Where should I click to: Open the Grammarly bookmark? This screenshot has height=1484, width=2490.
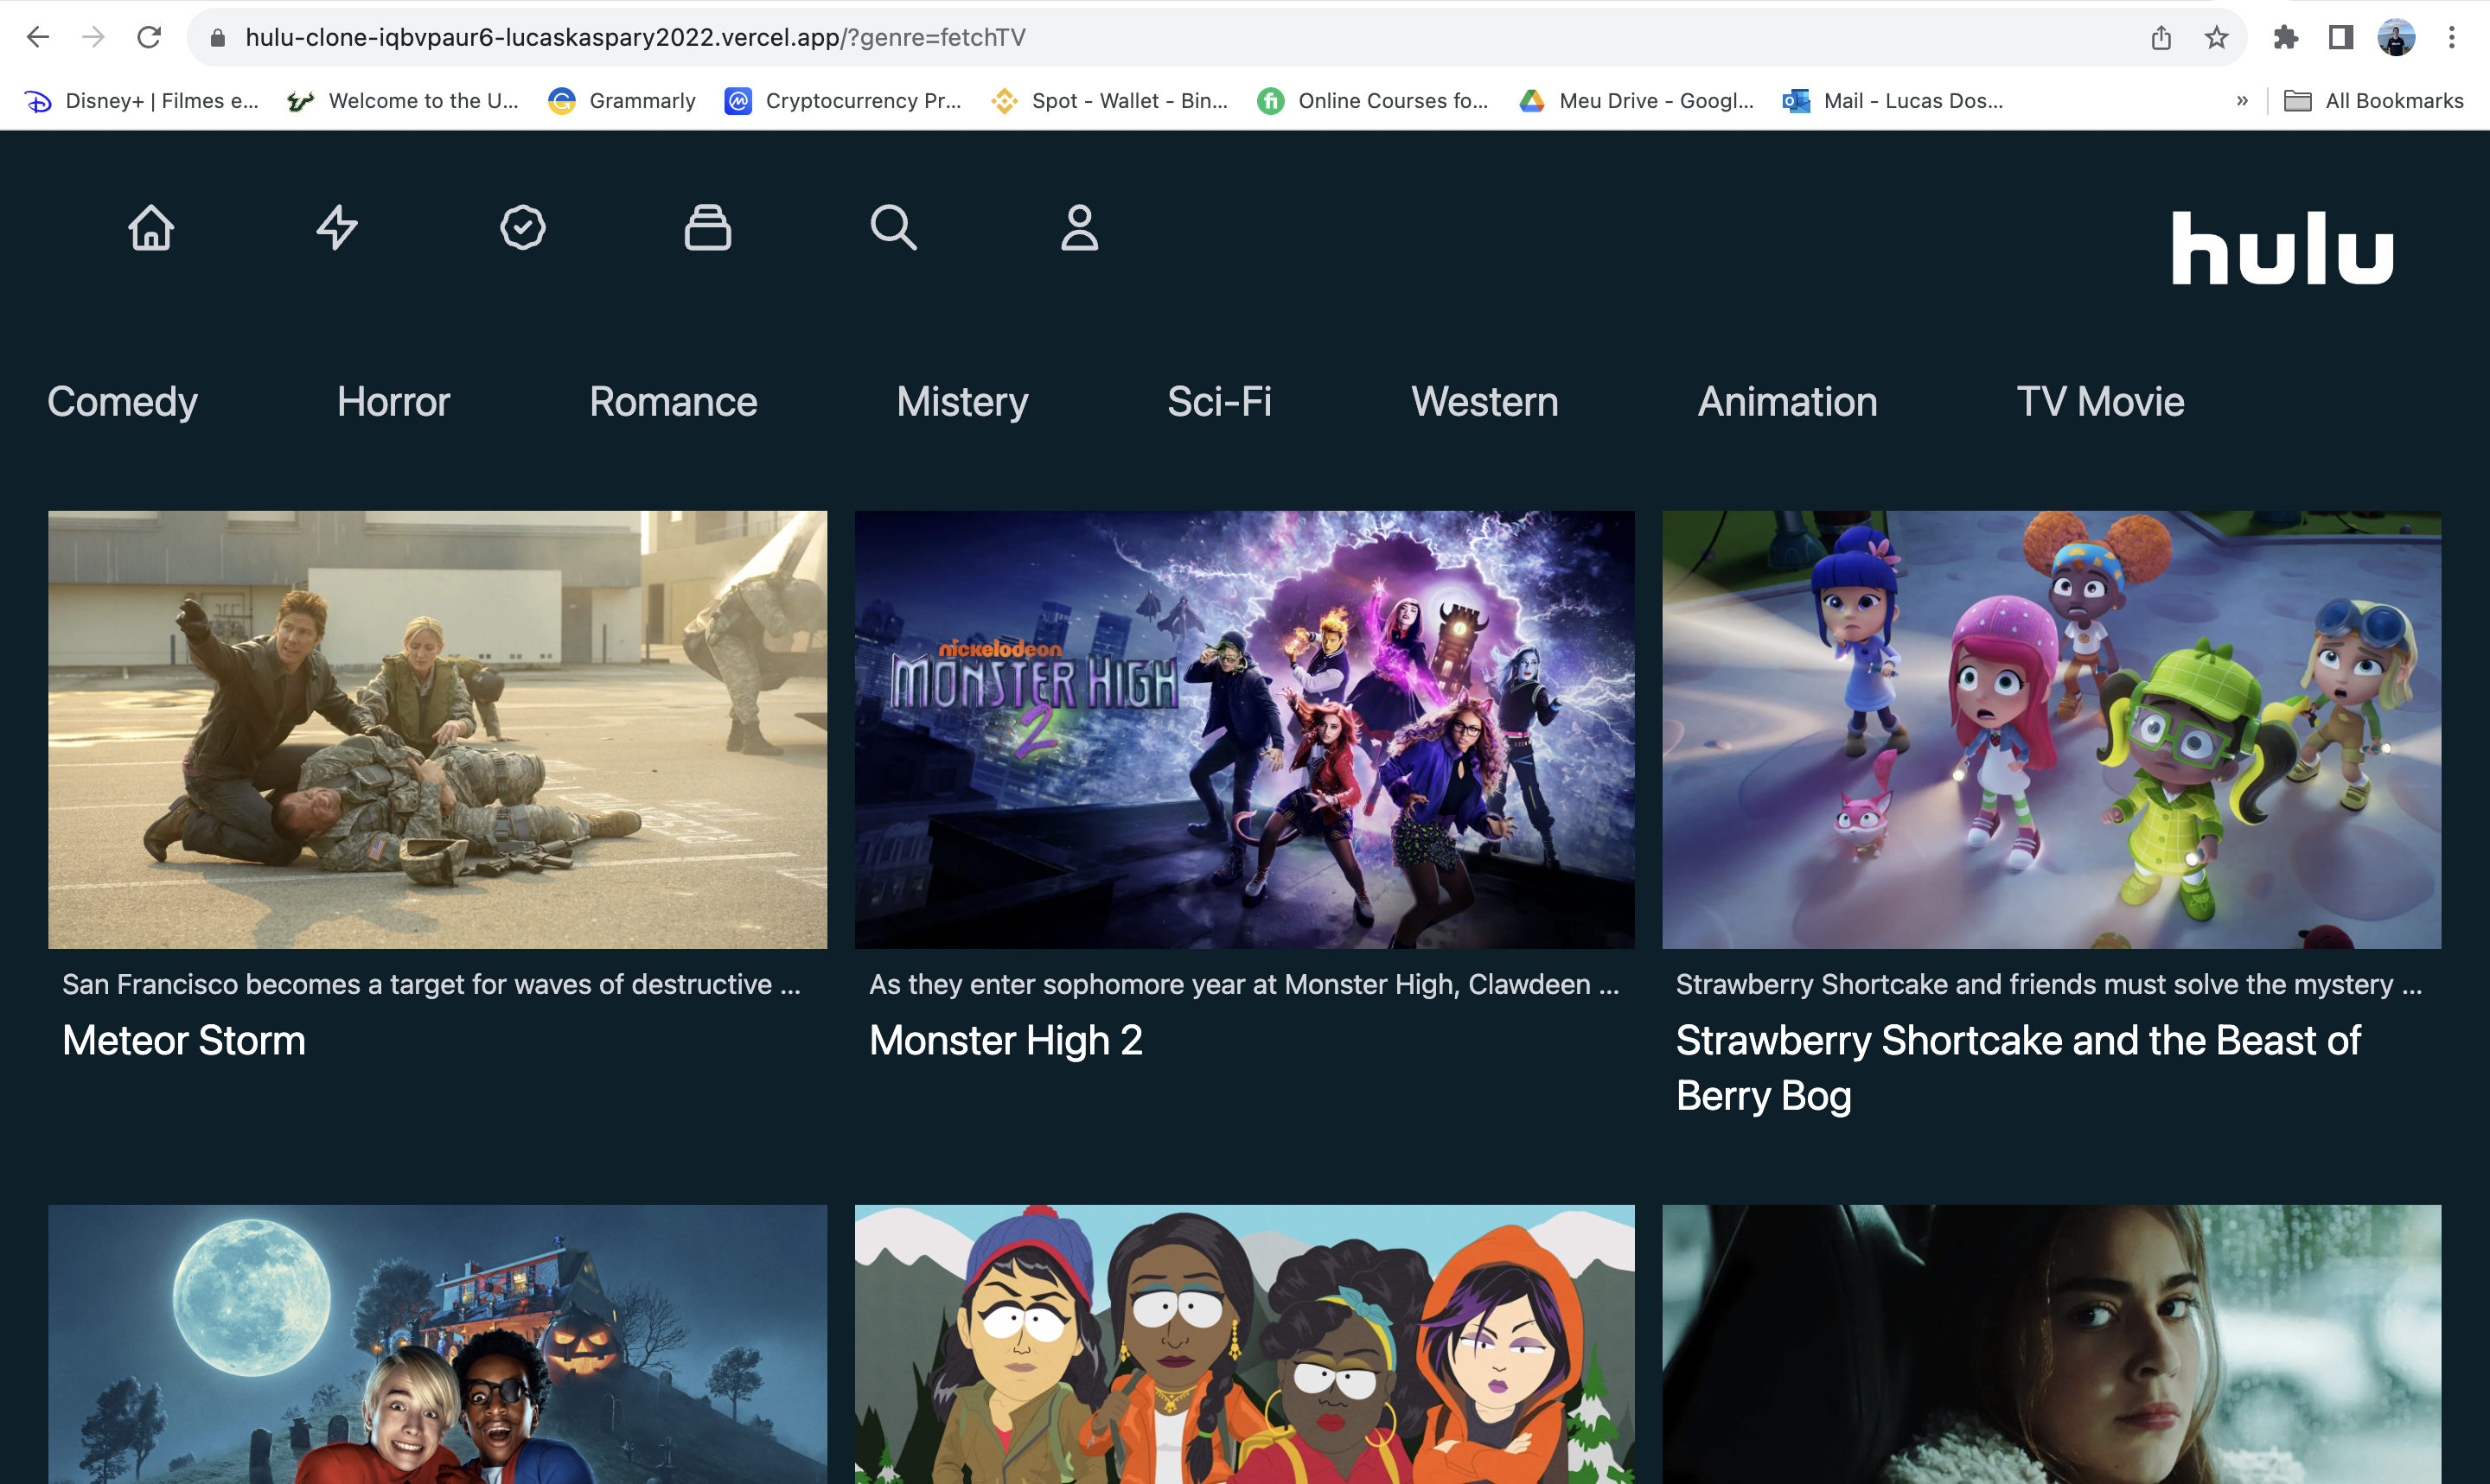click(x=622, y=101)
